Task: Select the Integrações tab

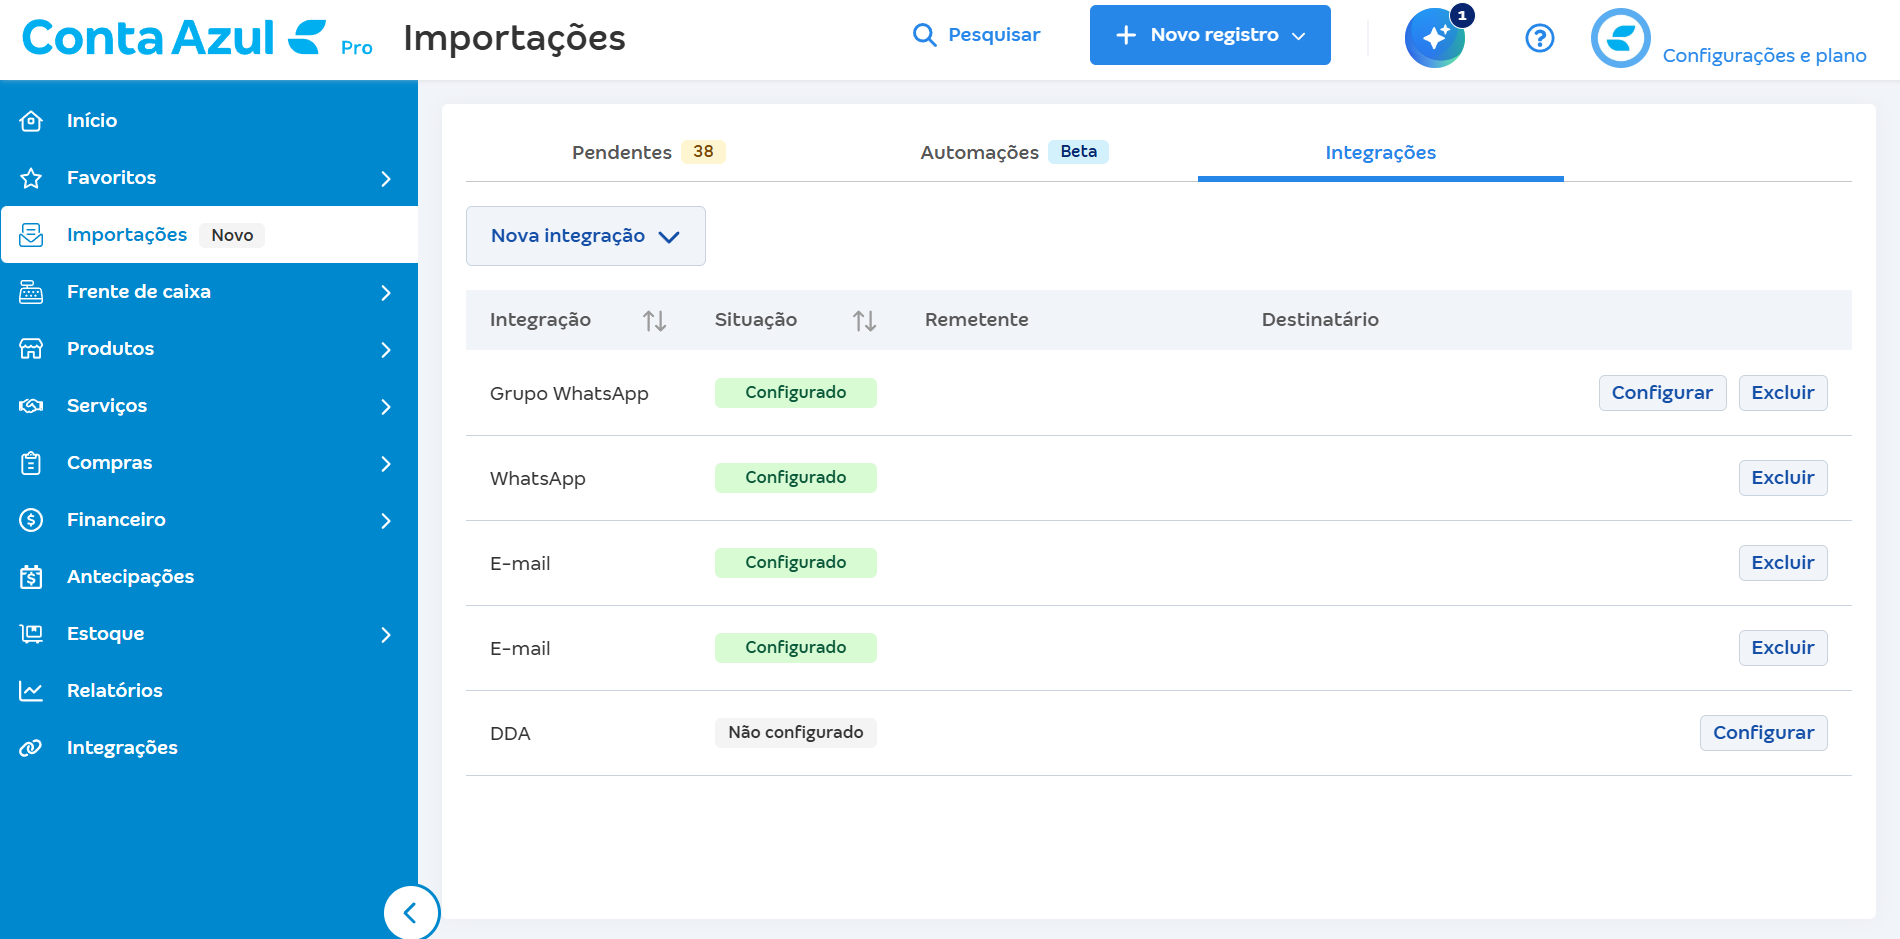Action: tap(1381, 152)
